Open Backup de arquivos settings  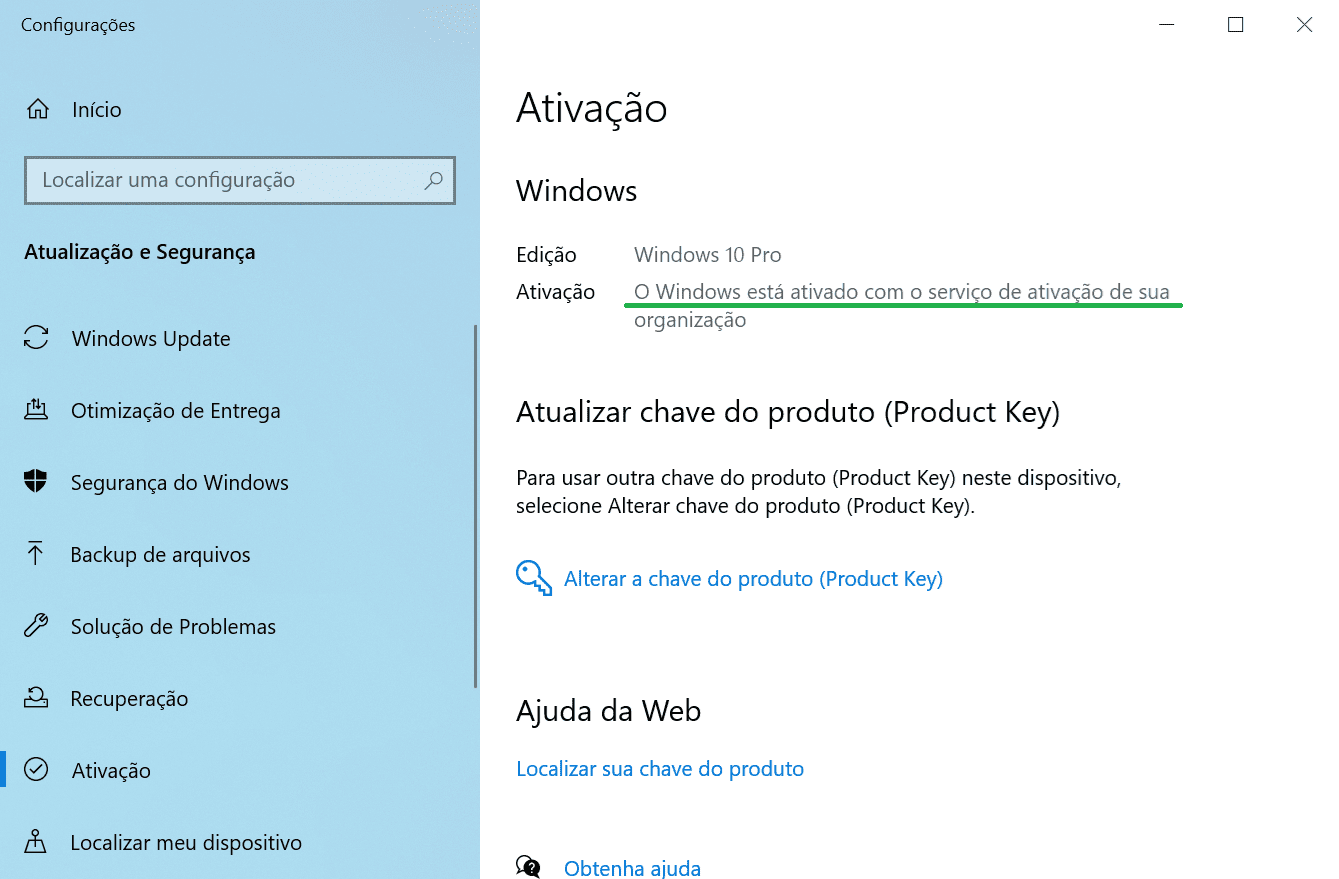coord(160,554)
